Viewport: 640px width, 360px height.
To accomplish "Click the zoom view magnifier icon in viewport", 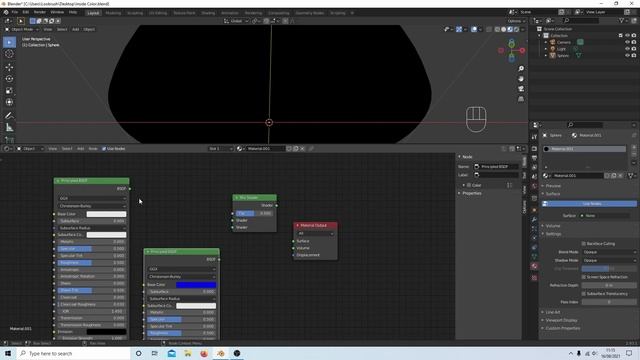I will click(521, 69).
